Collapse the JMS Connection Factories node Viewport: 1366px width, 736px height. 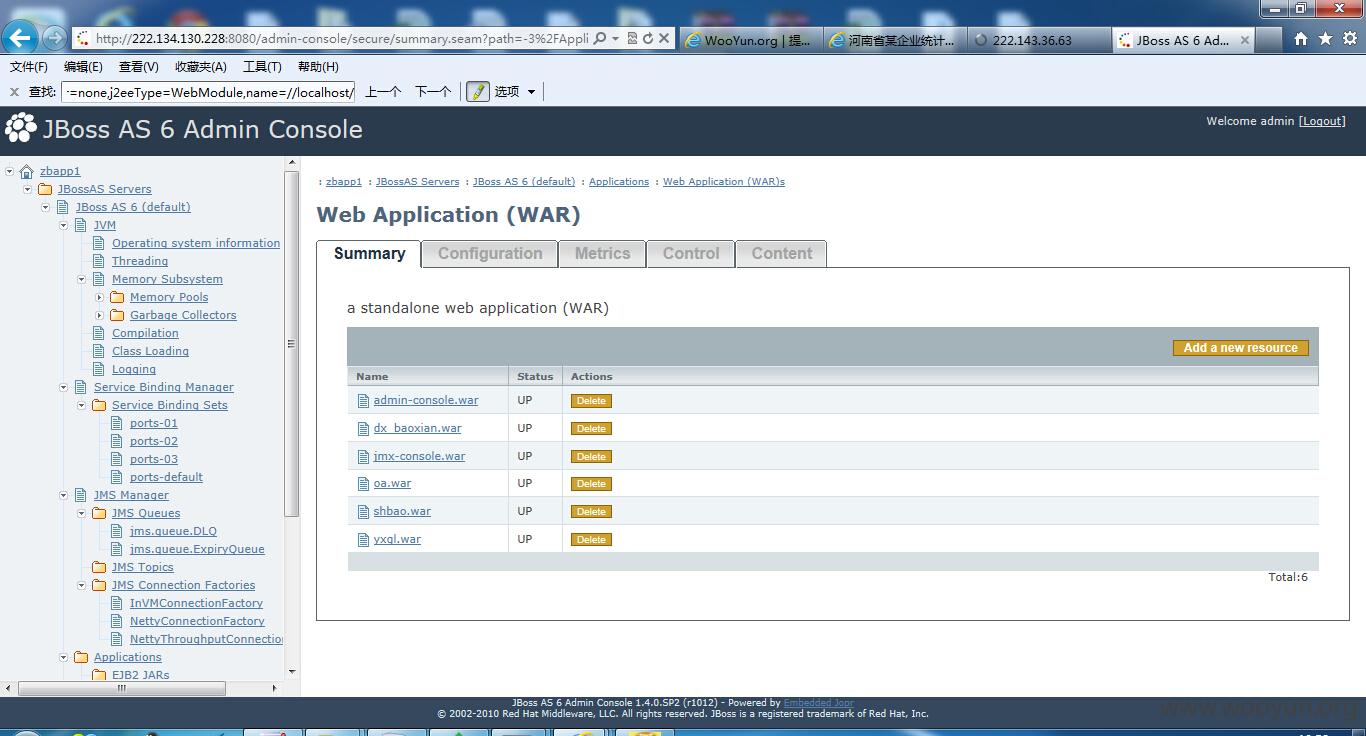click(82, 586)
